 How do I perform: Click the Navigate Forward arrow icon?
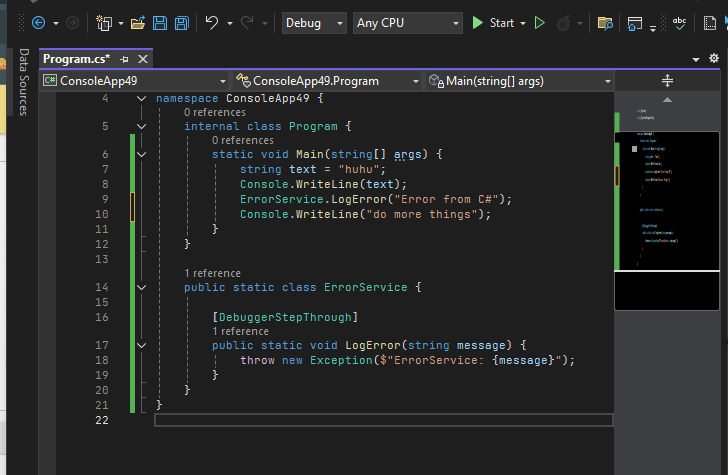coord(72,23)
